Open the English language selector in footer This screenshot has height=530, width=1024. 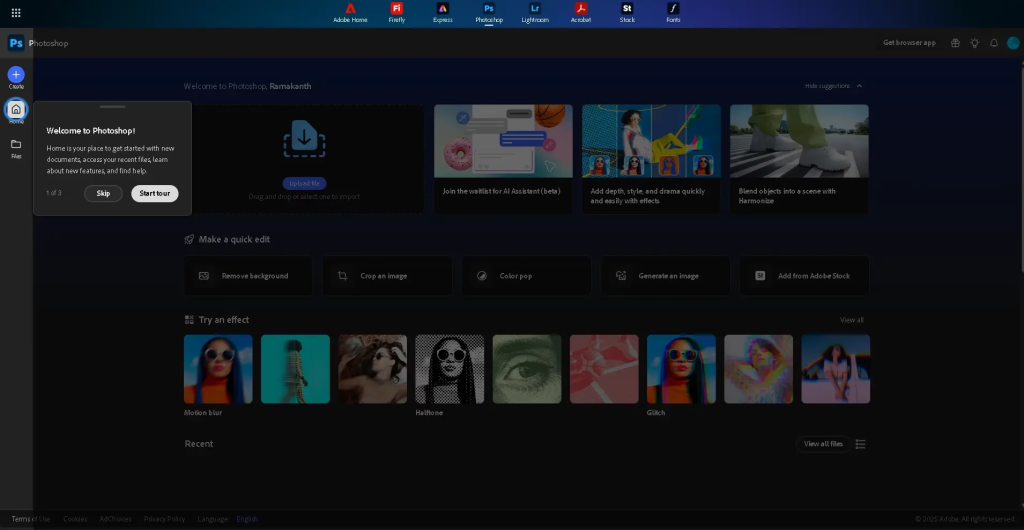click(x=247, y=519)
